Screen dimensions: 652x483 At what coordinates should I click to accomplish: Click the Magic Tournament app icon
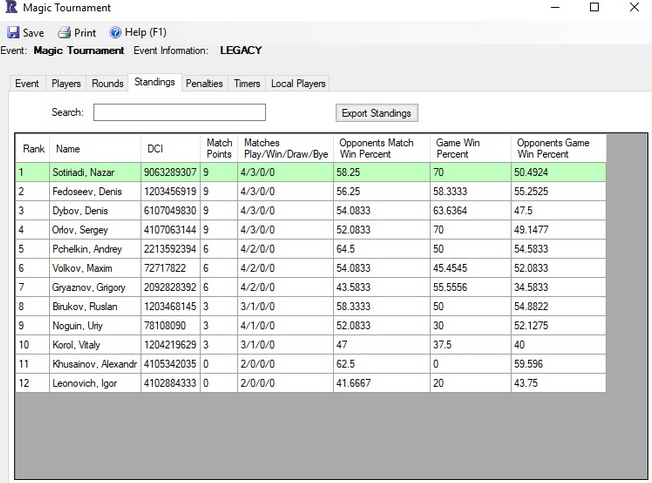[x=11, y=8]
